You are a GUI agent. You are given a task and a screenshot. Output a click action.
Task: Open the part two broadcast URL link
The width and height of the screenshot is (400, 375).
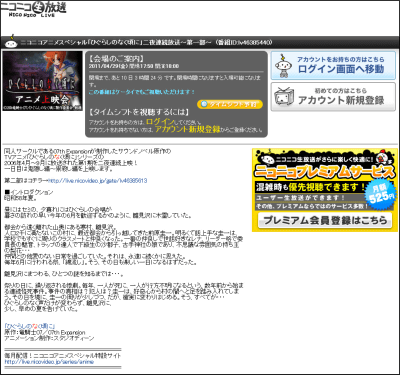click(98, 181)
